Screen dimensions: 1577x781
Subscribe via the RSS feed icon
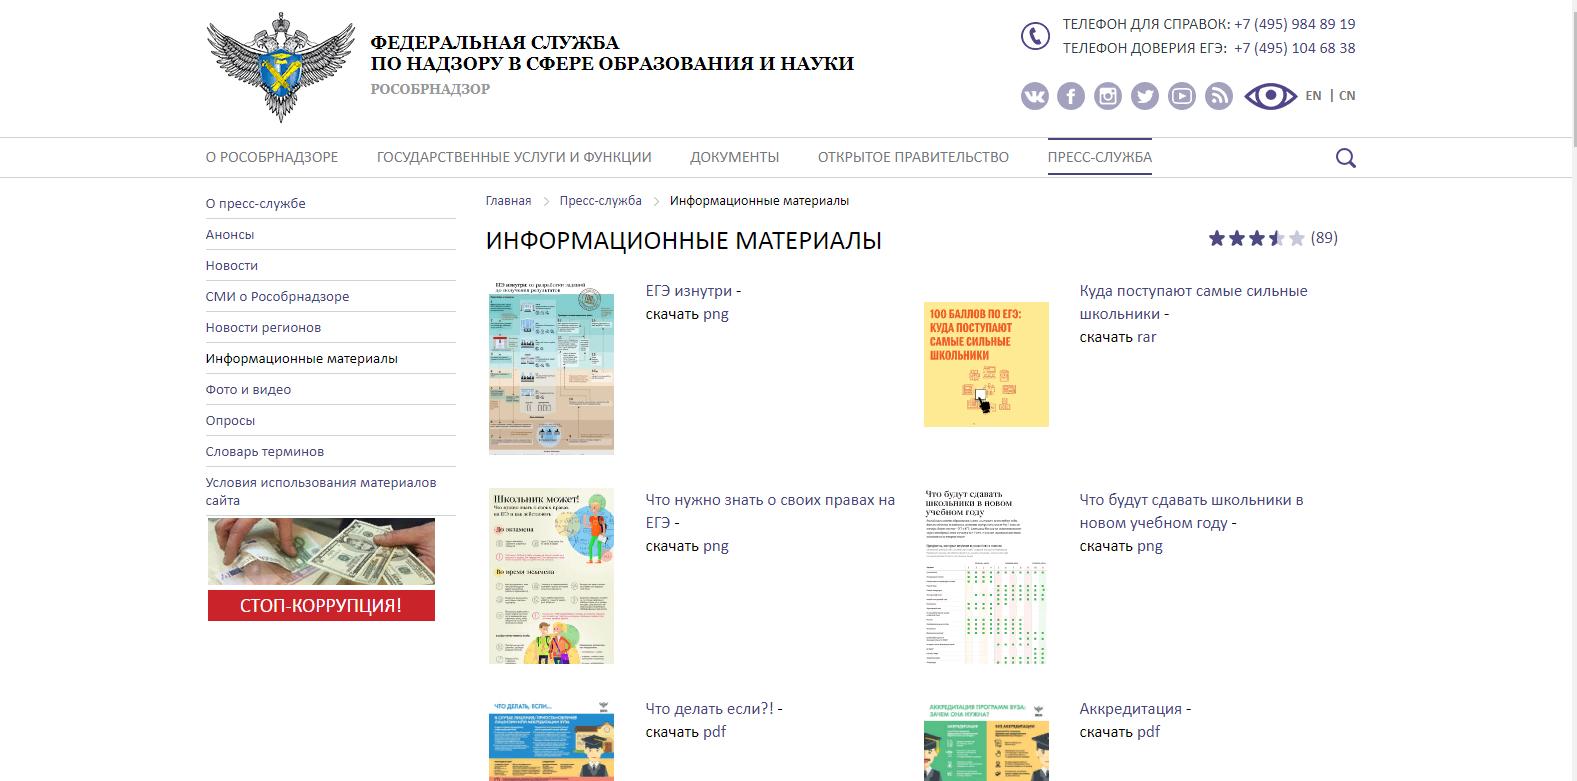pos(1219,96)
